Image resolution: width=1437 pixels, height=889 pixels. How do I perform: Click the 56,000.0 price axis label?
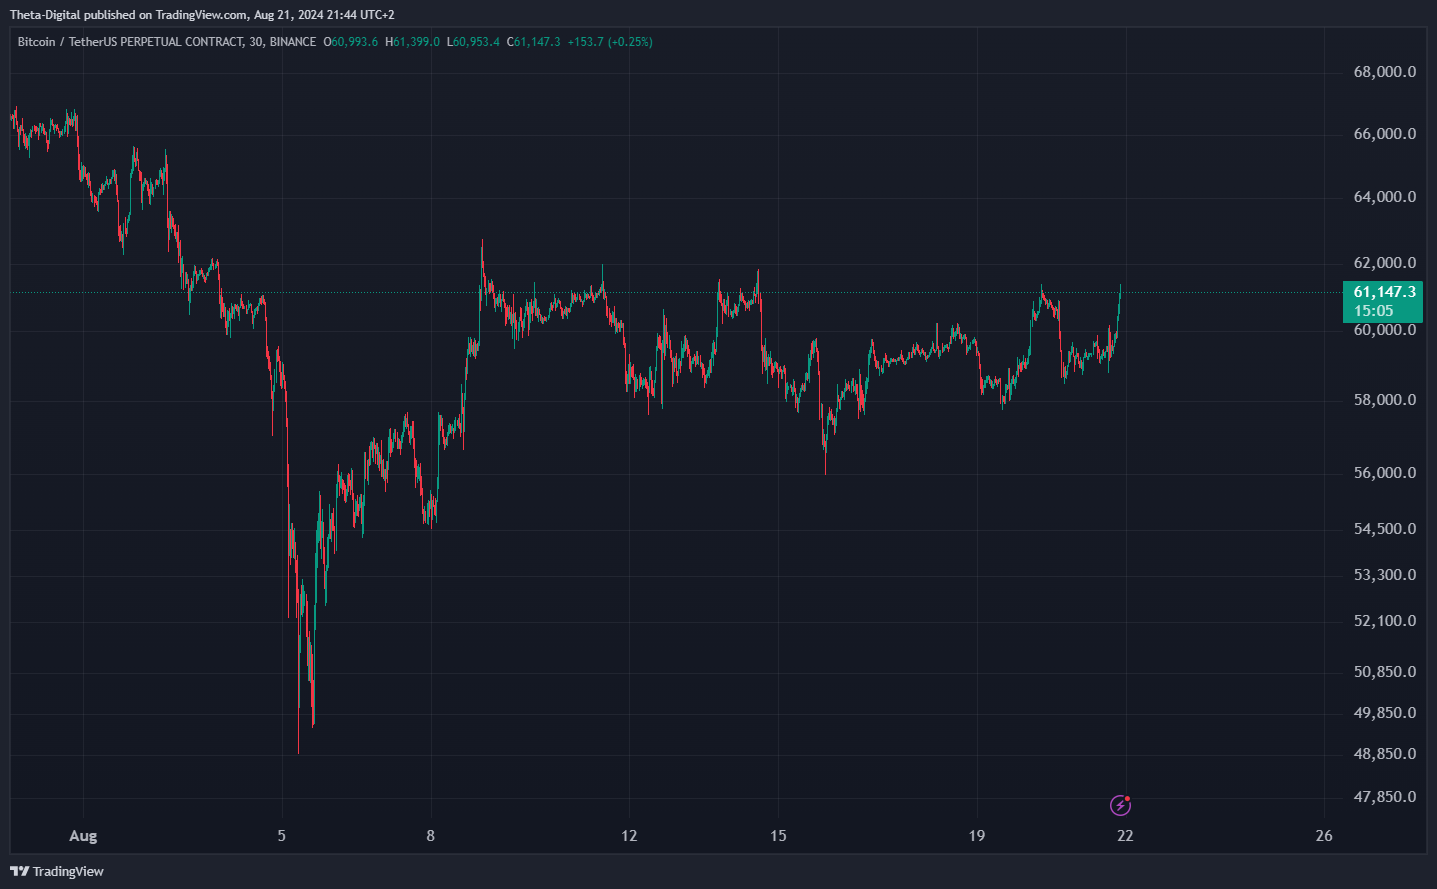[1384, 473]
